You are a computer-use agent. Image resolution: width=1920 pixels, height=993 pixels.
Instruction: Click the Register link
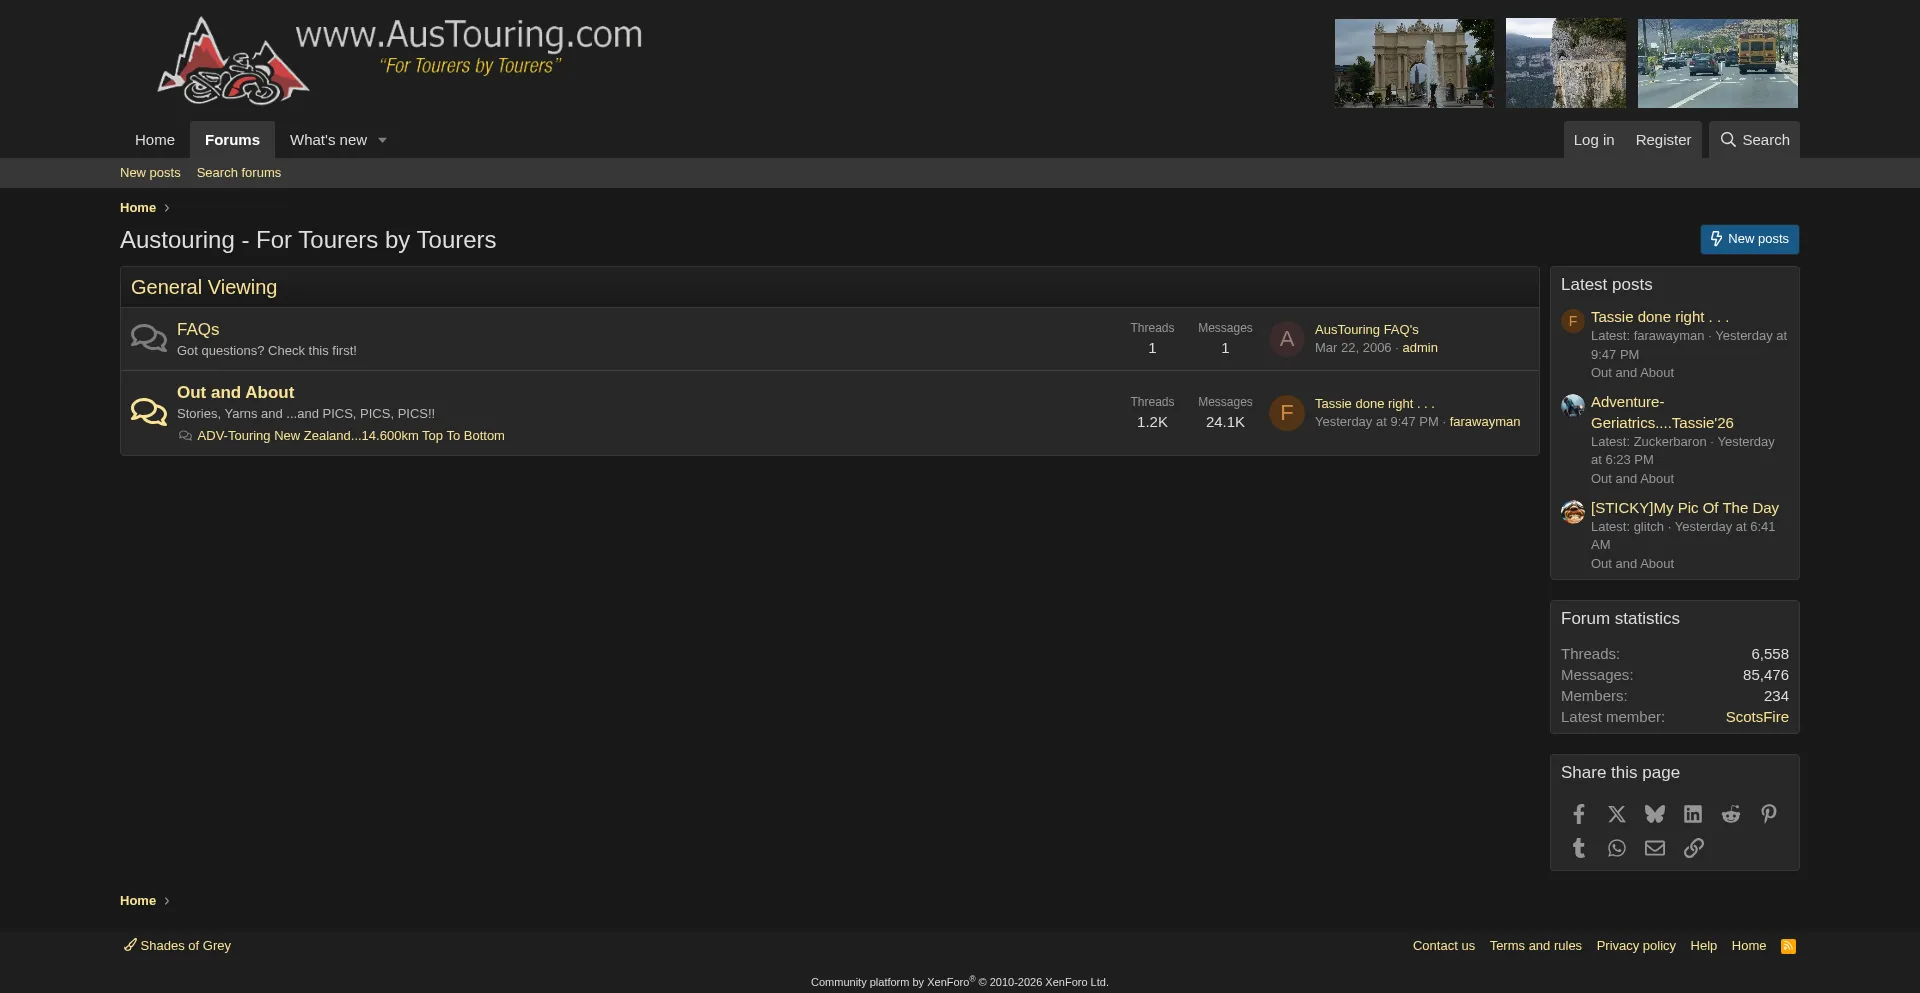(1663, 140)
